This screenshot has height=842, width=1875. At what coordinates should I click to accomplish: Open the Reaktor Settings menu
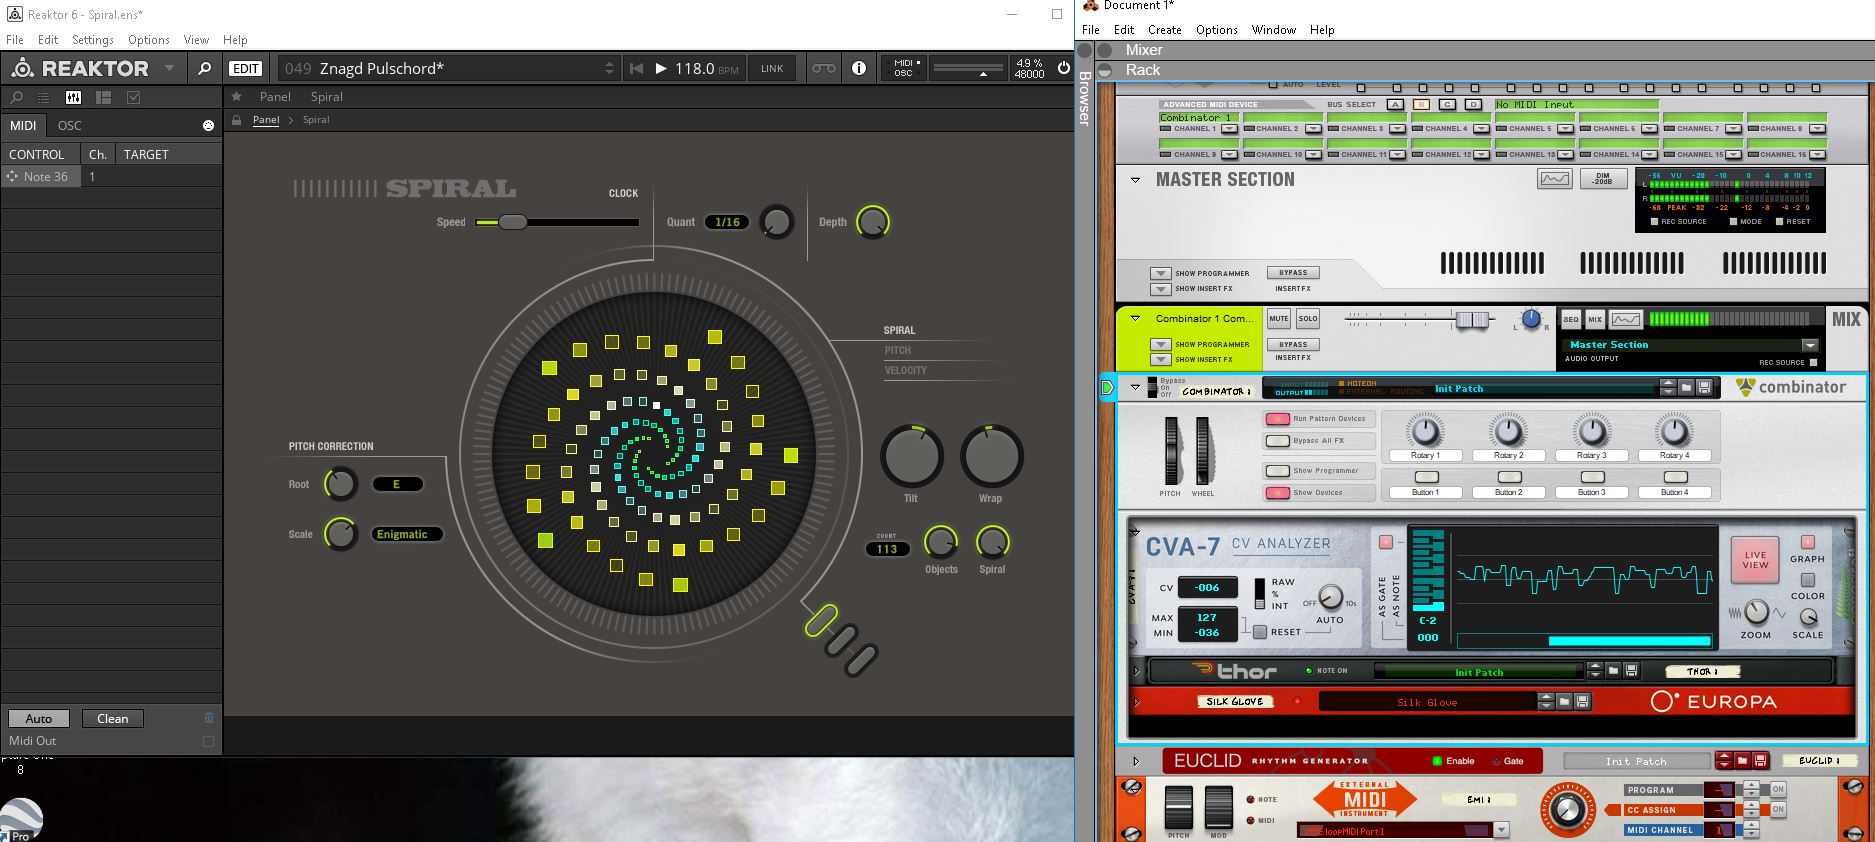[x=92, y=40]
